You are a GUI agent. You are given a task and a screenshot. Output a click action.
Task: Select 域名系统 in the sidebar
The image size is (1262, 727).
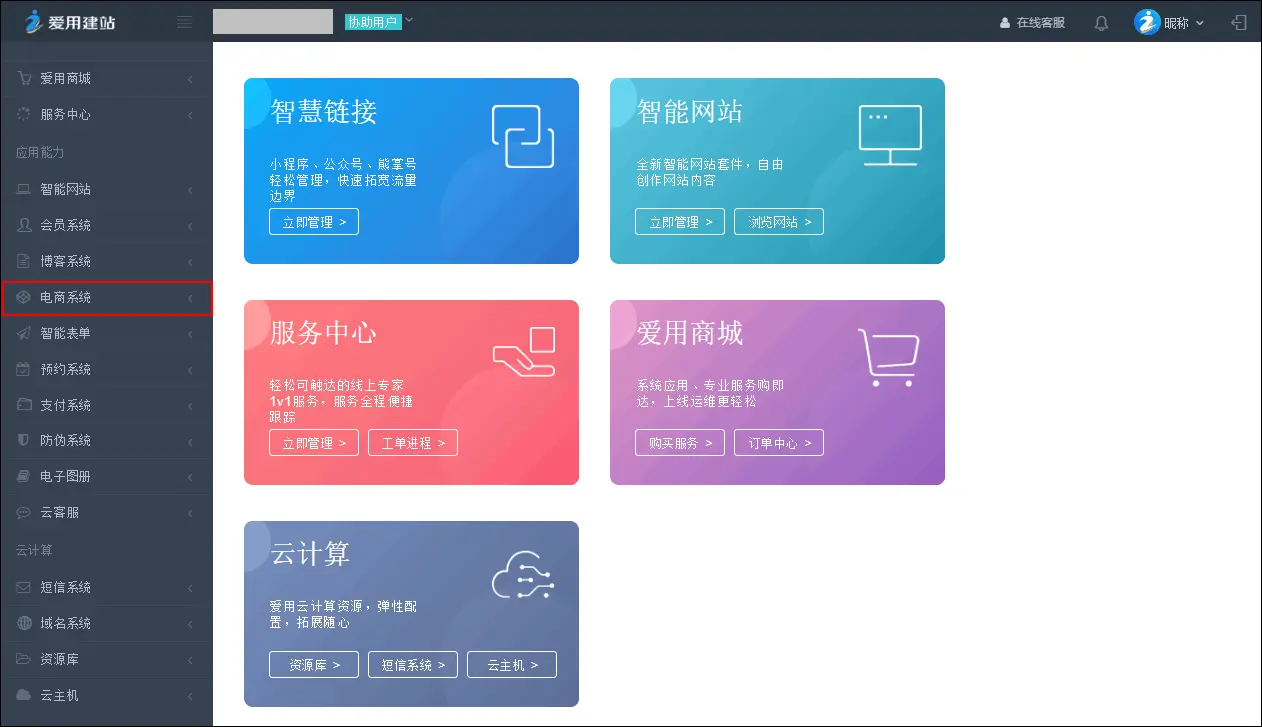pyautogui.click(x=106, y=623)
